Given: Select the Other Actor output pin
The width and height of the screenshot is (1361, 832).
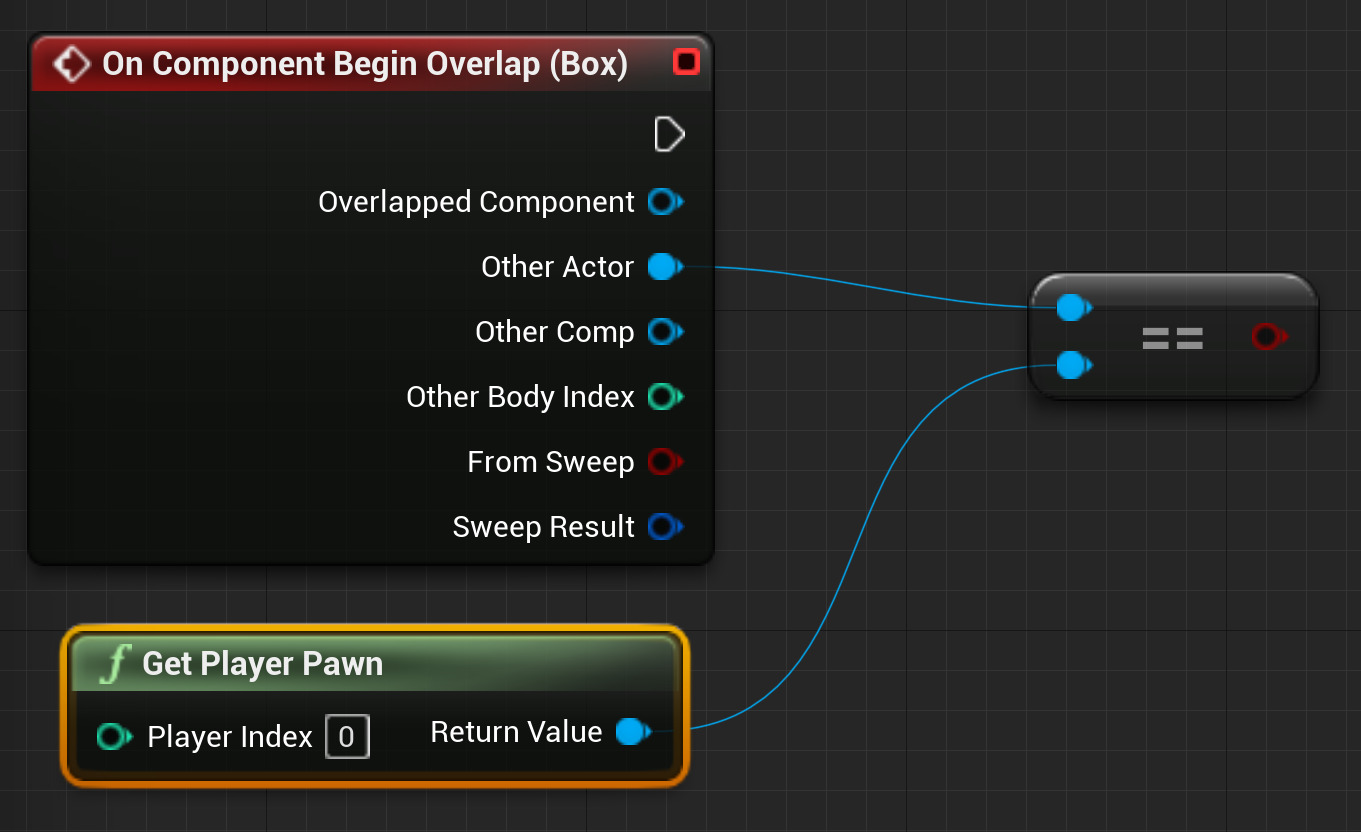Looking at the screenshot, I should pos(663,266).
